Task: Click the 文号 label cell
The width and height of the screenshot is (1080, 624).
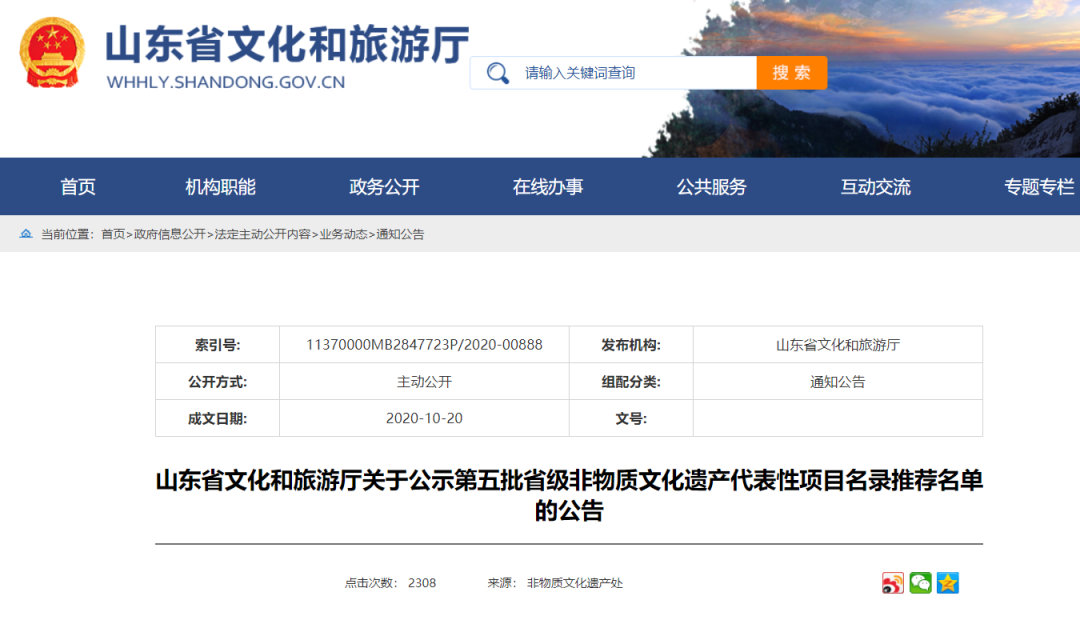Action: pyautogui.click(x=631, y=418)
